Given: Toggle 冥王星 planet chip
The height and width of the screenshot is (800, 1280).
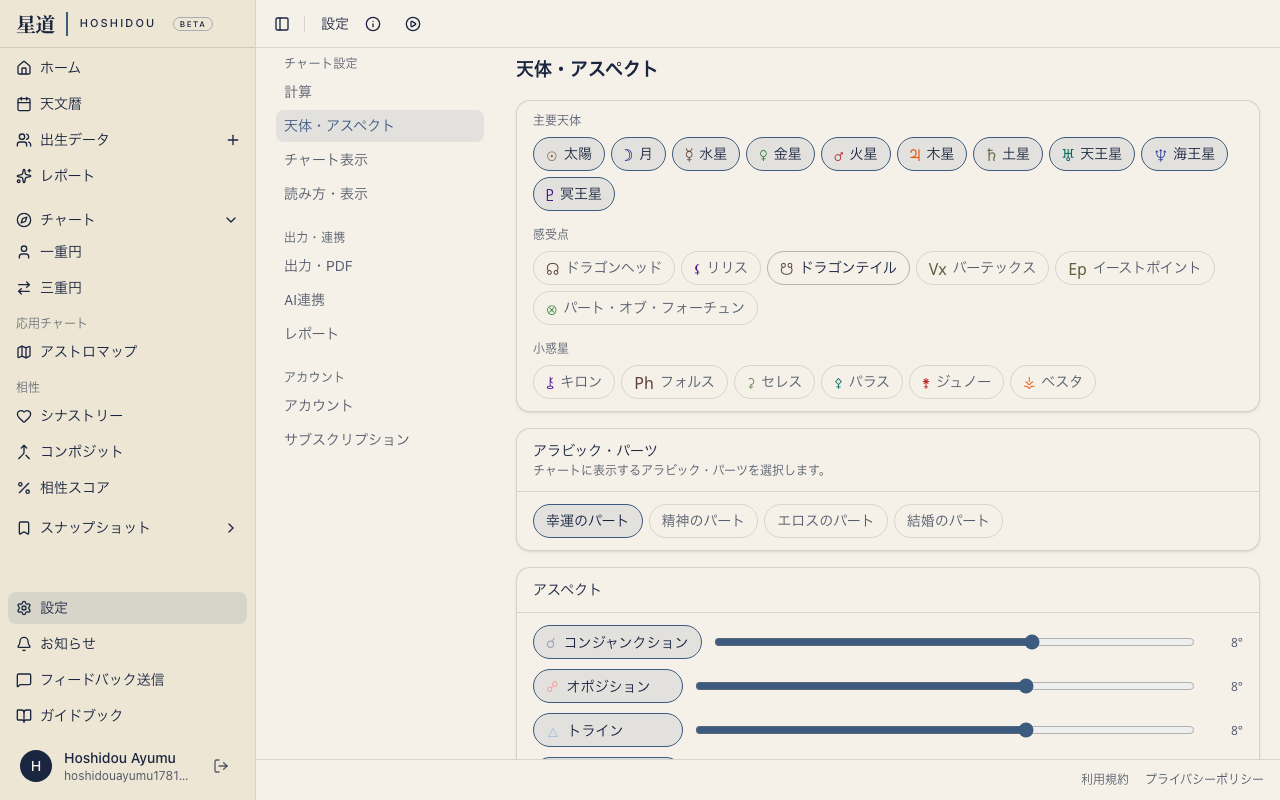Looking at the screenshot, I should pyautogui.click(x=574, y=194).
